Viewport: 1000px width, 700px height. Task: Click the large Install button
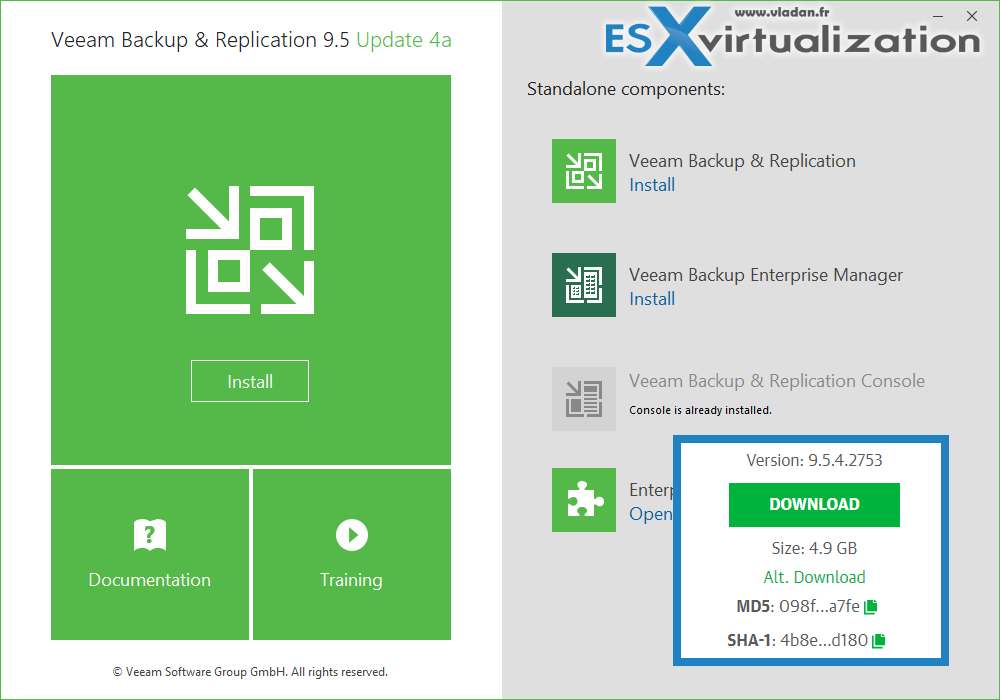[250, 381]
